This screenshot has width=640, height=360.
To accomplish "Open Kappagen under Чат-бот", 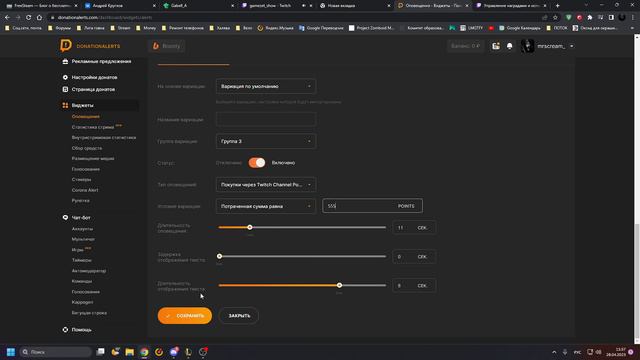I will click(82, 302).
